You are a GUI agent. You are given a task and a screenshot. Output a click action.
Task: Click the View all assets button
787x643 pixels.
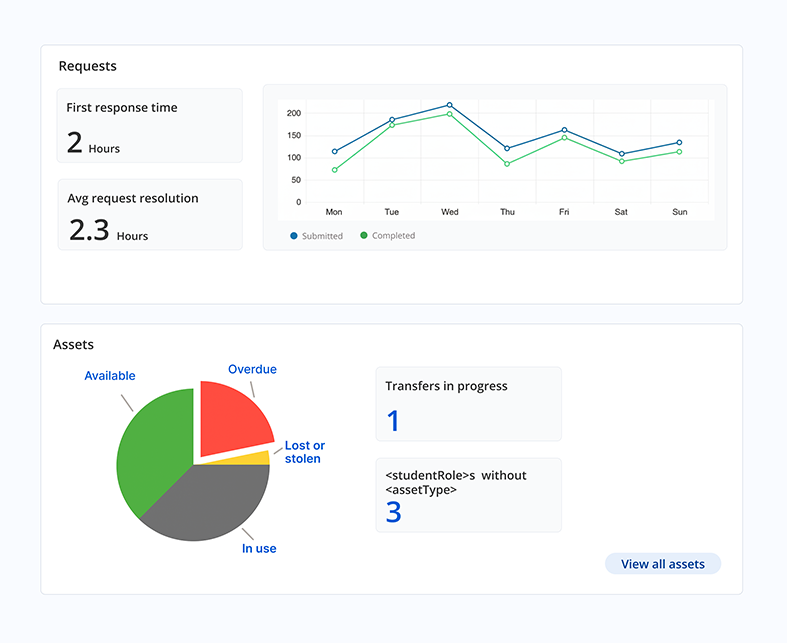coord(662,564)
